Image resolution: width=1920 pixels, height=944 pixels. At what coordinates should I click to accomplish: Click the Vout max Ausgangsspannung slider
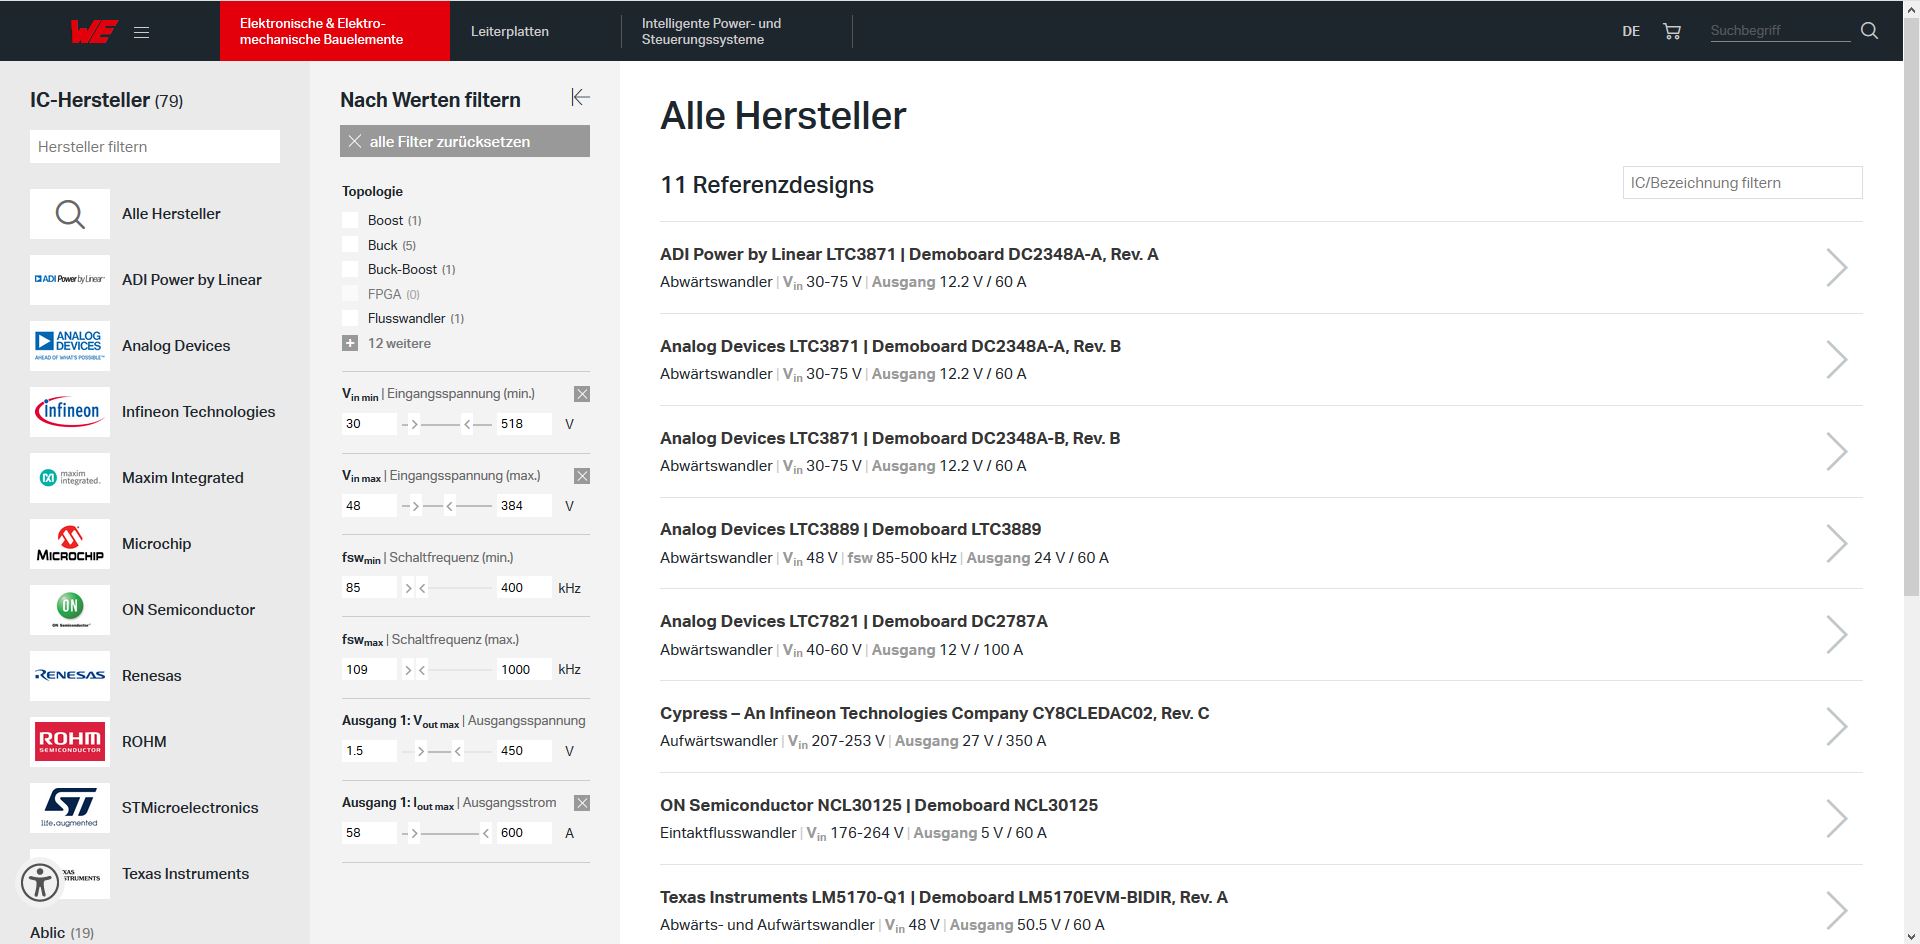point(446,751)
